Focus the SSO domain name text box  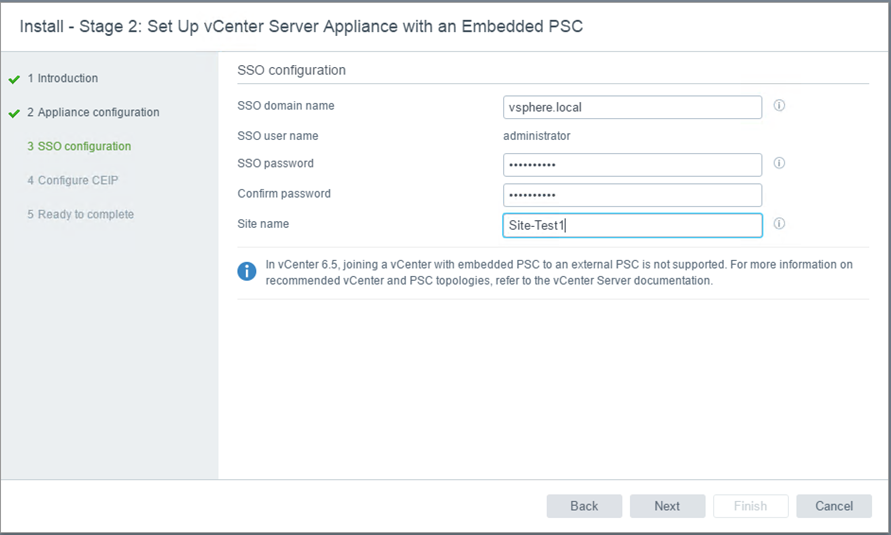(x=632, y=107)
